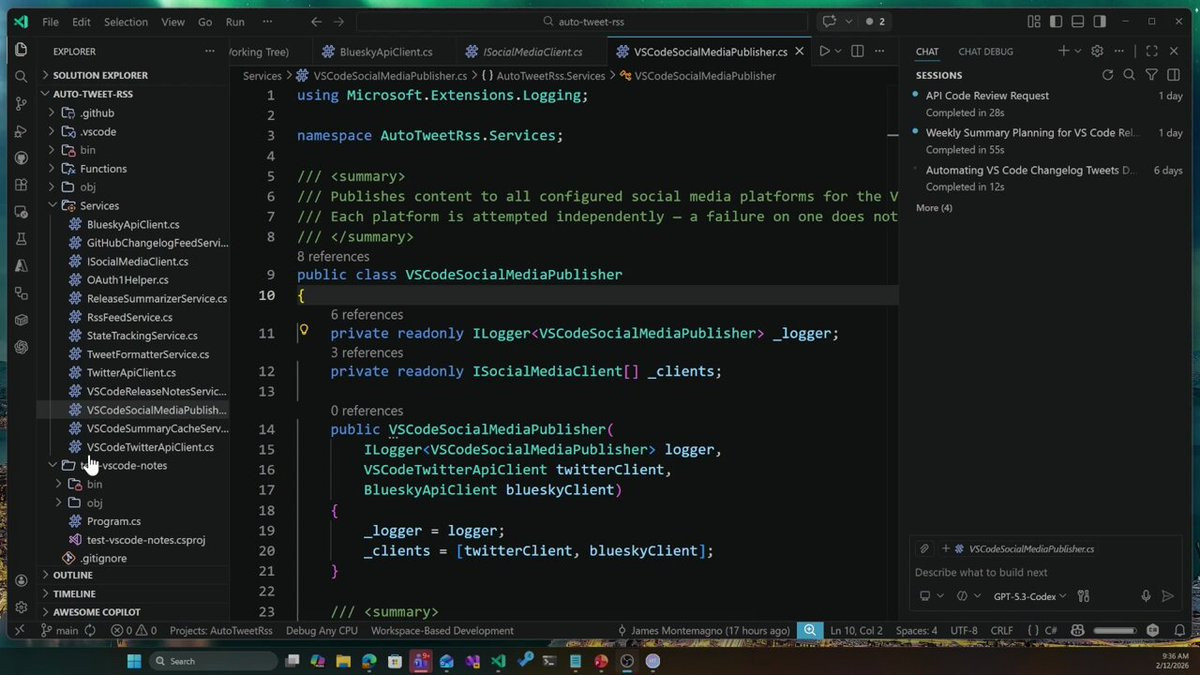Open the Source Control view in the activity bar
The image size is (1200, 675).
(21, 103)
